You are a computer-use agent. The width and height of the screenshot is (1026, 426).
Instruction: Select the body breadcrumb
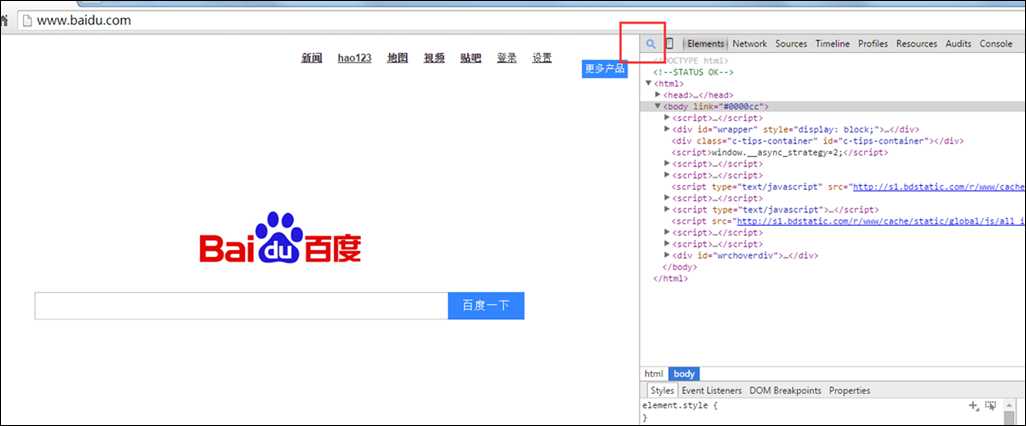pos(684,374)
